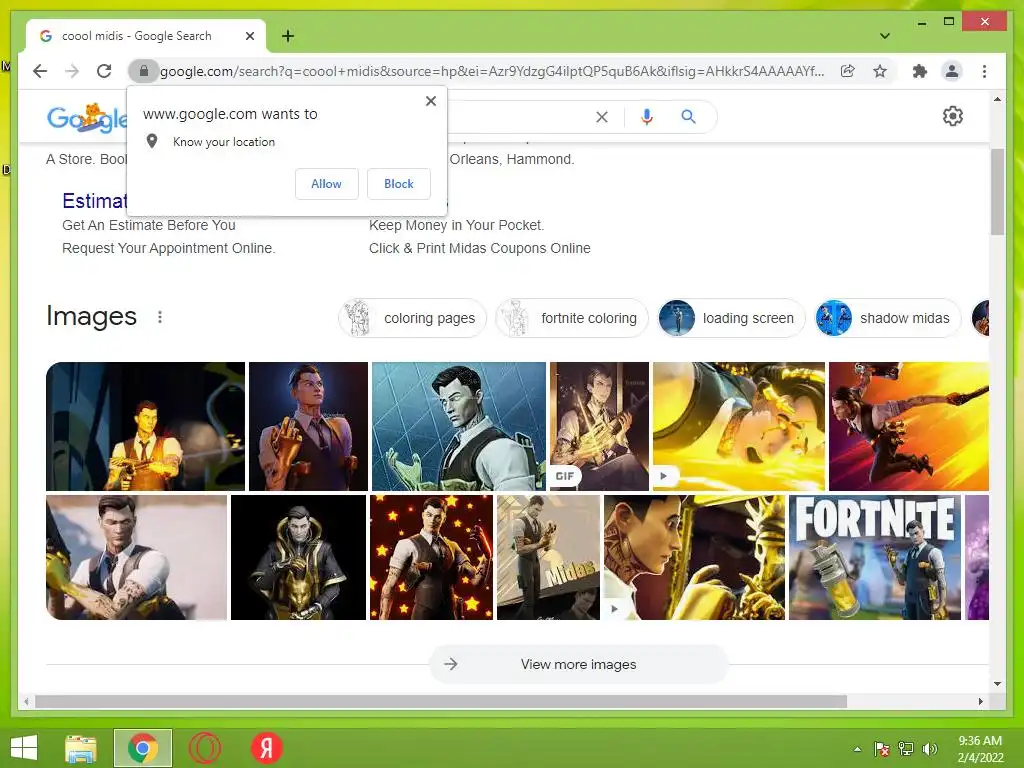Open the Midas image labeled 'Midas'

click(x=548, y=557)
